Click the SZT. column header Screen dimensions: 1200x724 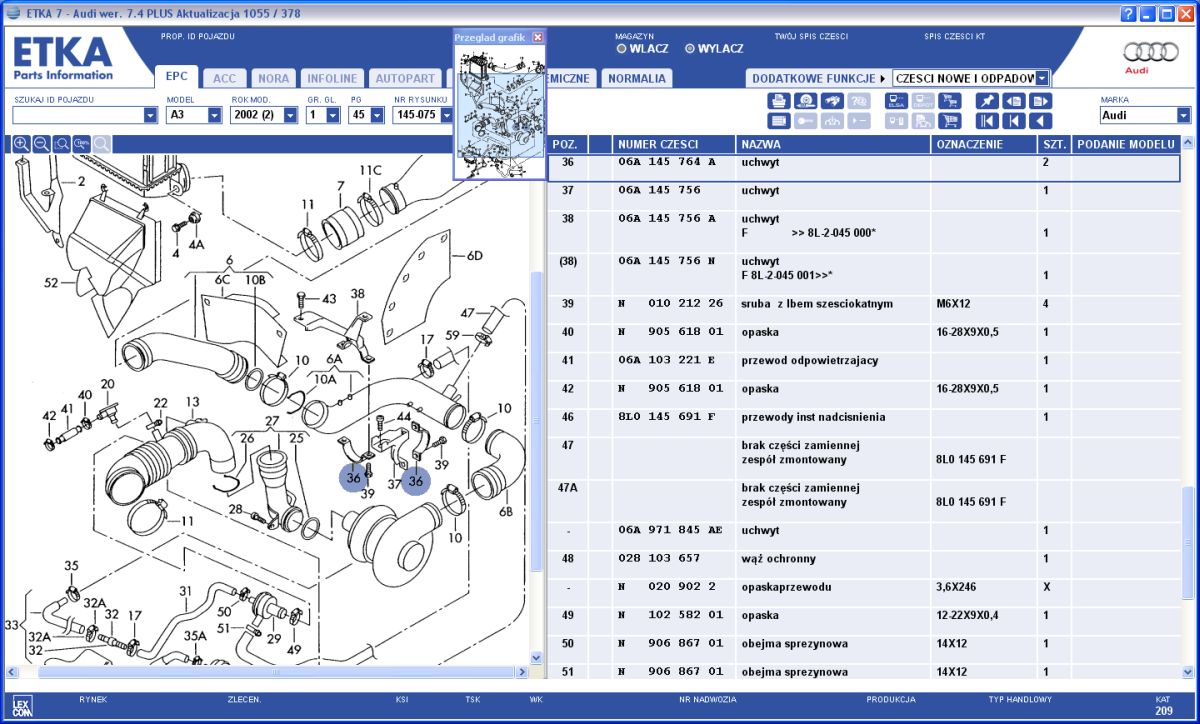point(1053,144)
